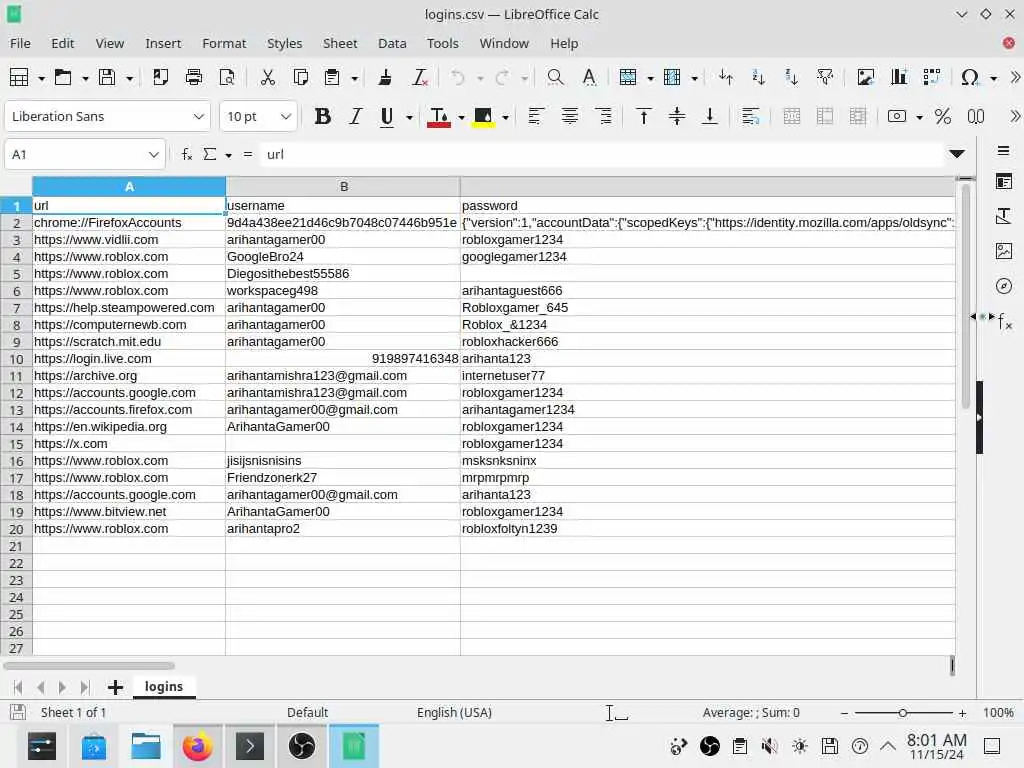Click the Save document icon
The width and height of the screenshot is (1024, 768).
click(x=107, y=77)
